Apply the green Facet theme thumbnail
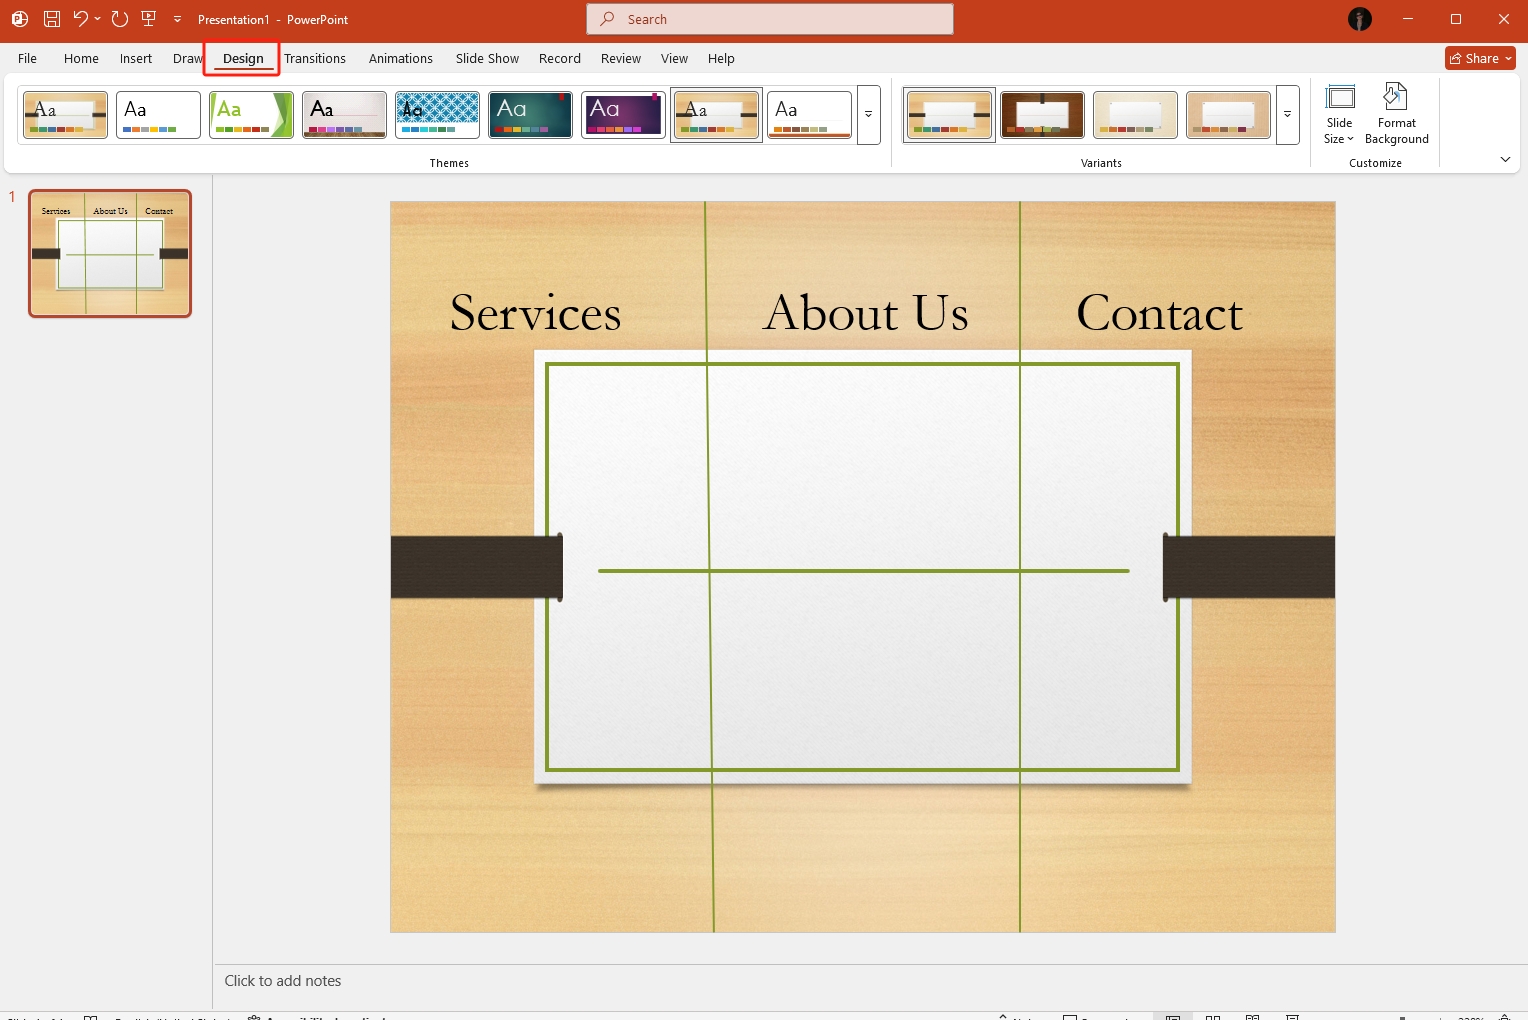This screenshot has height=1020, width=1528. point(251,115)
